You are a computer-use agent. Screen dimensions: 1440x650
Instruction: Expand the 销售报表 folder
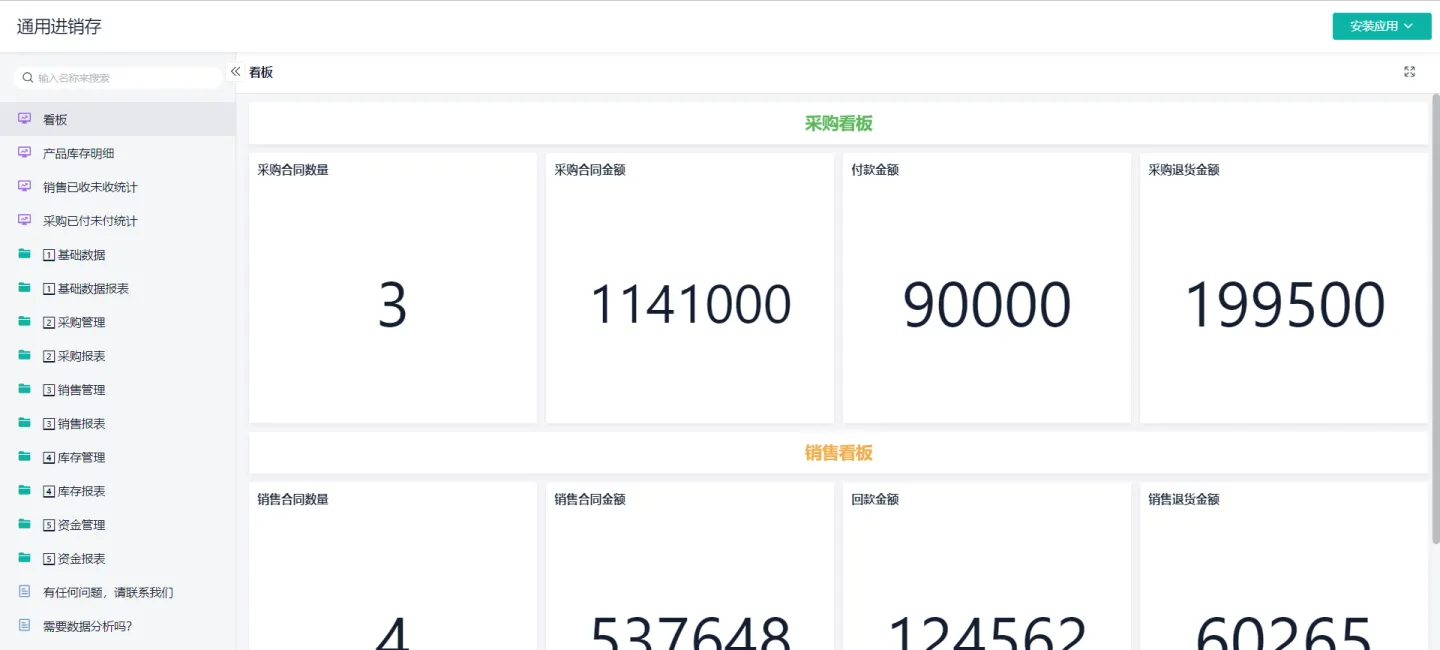click(x=118, y=423)
